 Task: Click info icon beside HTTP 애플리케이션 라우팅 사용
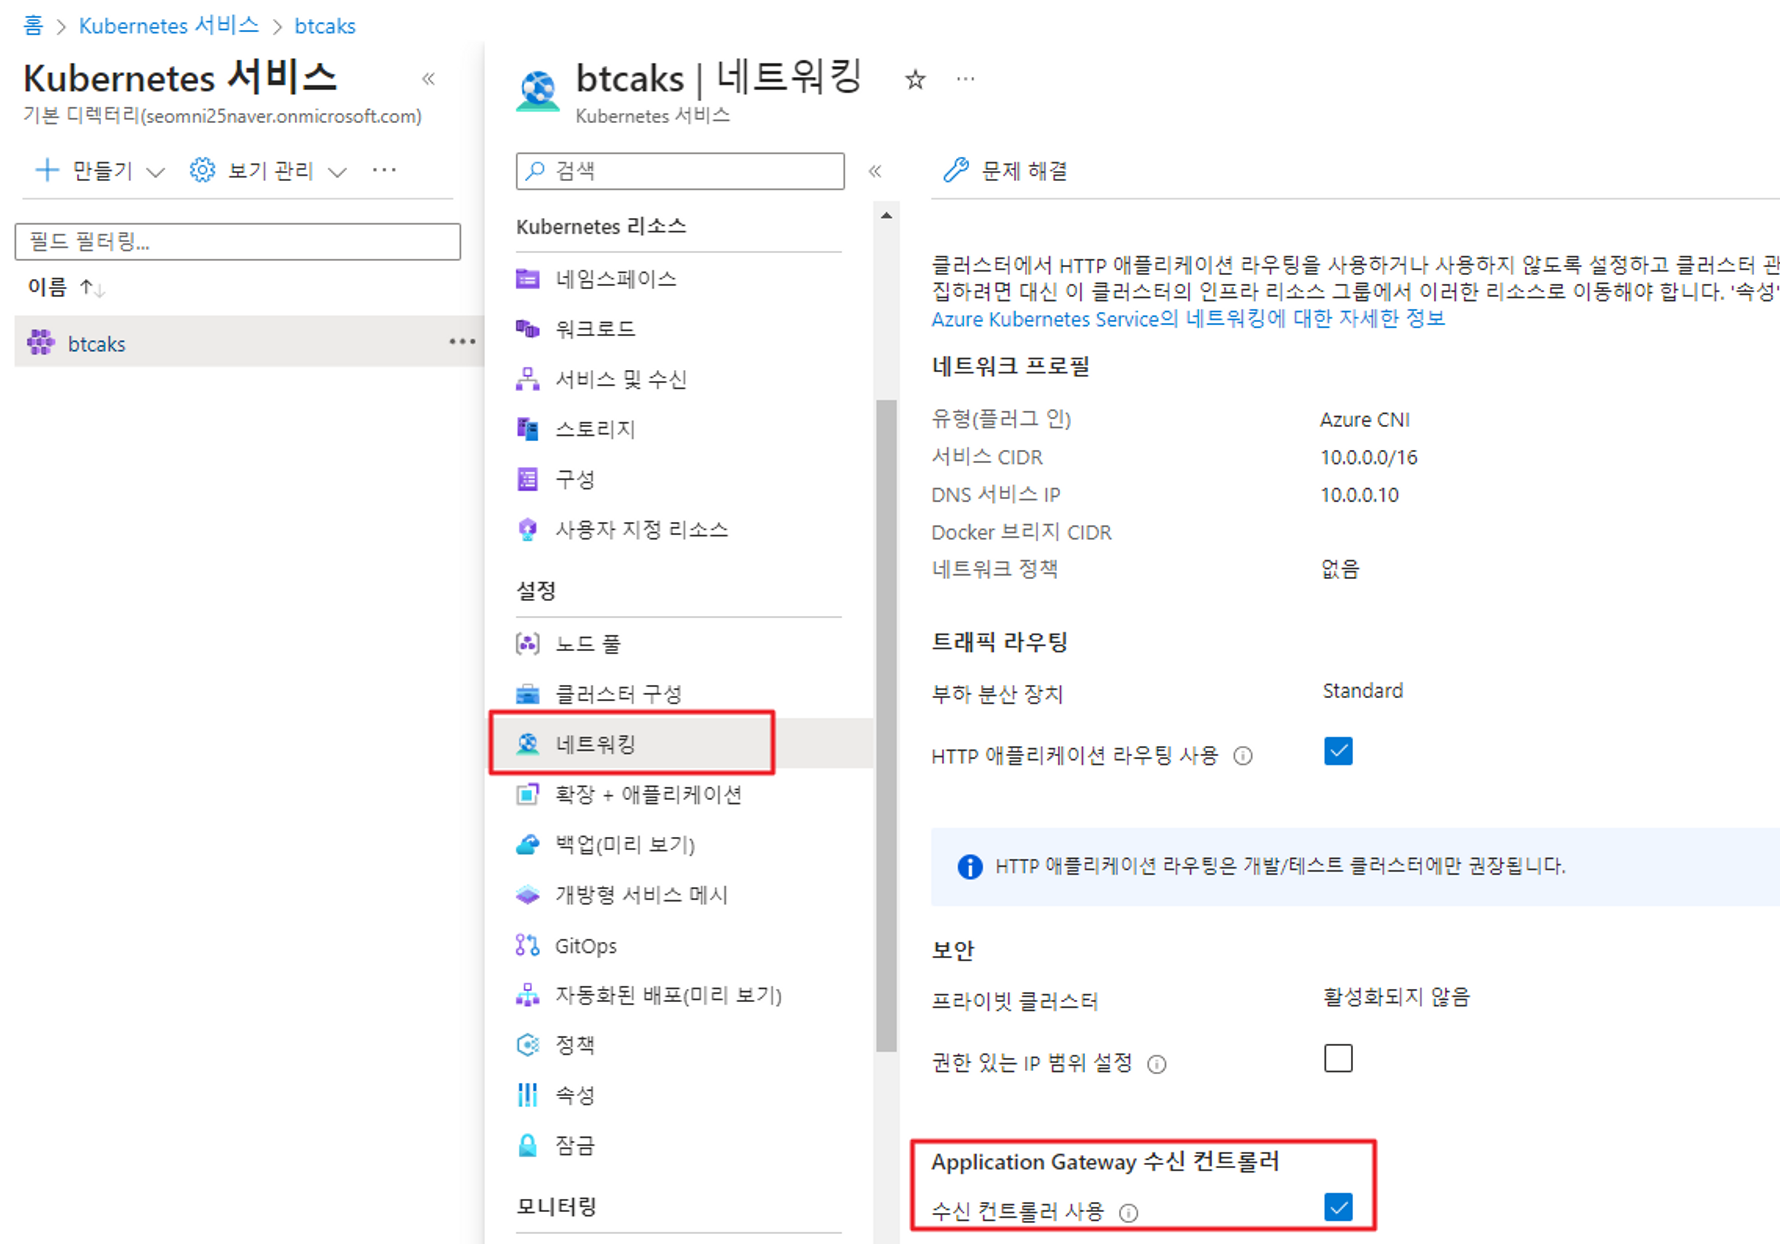pyautogui.click(x=1243, y=756)
